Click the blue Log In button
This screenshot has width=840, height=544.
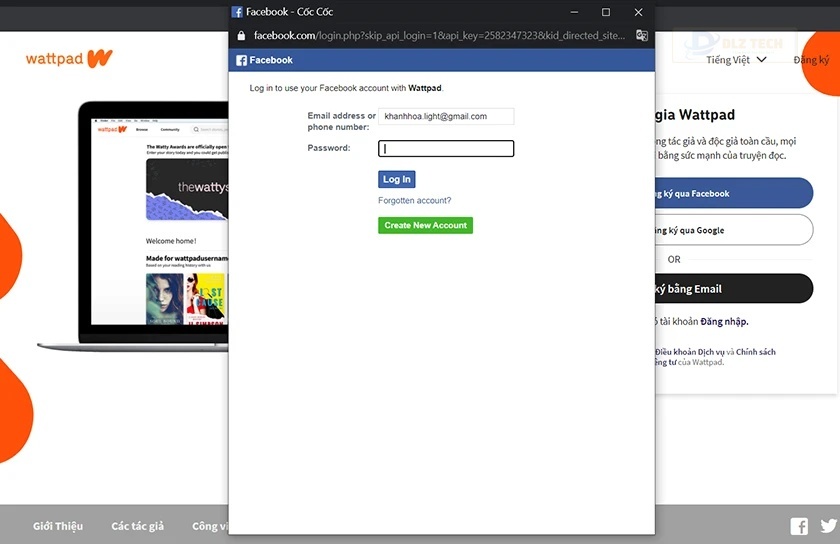click(x=396, y=179)
